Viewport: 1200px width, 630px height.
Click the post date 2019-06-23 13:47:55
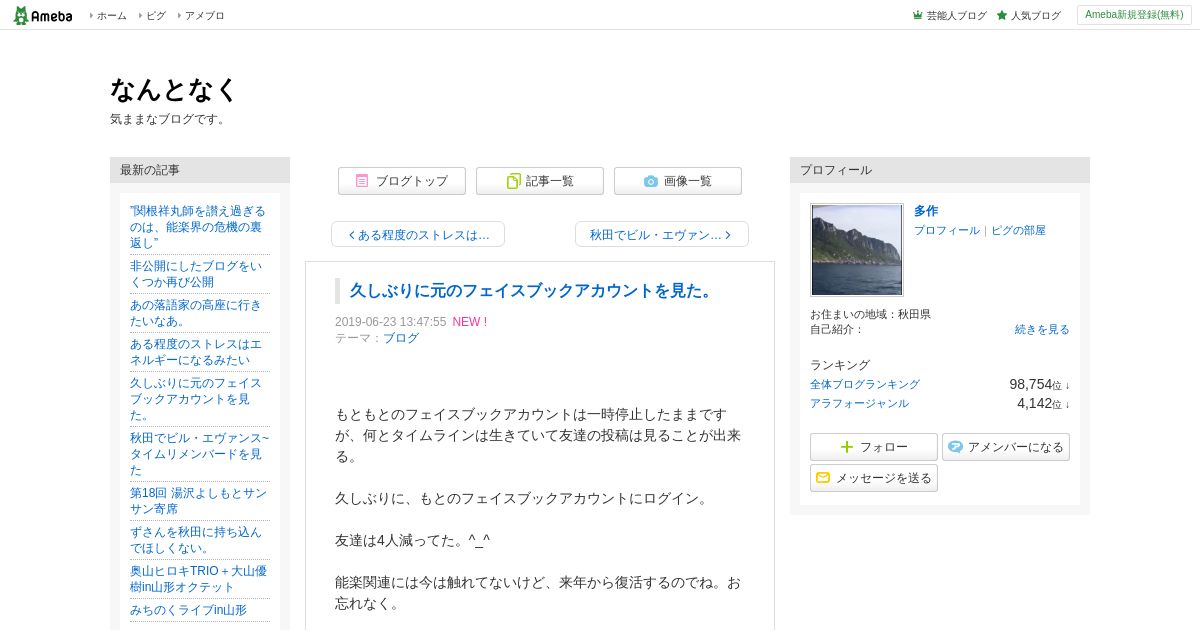[390, 322]
